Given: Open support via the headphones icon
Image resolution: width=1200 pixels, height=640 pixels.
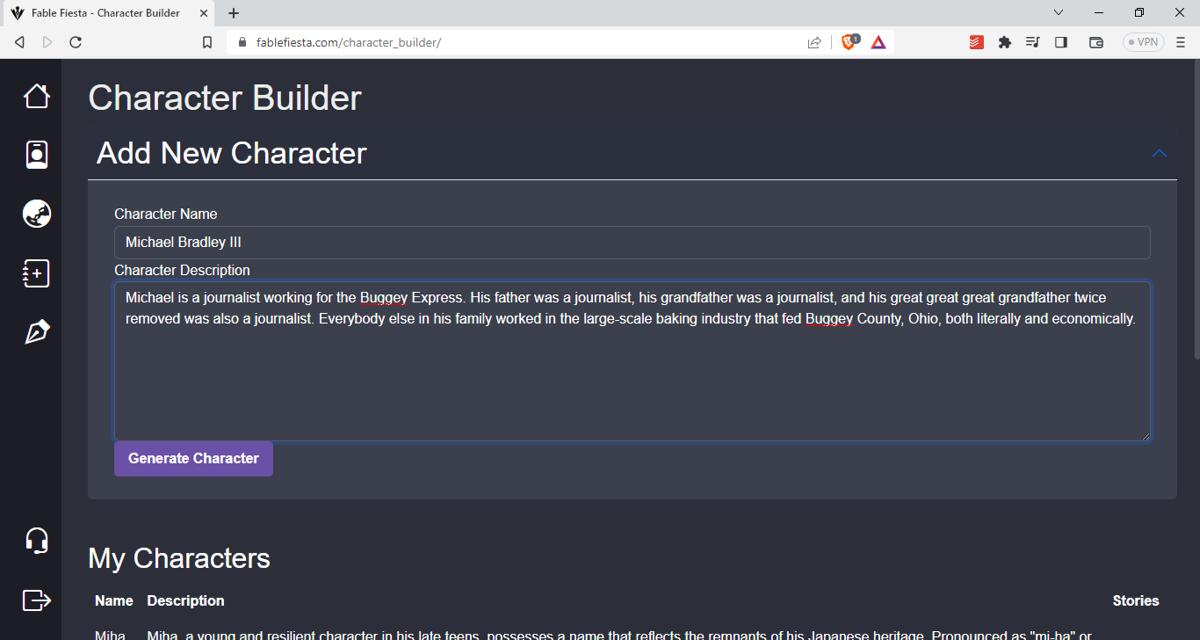Looking at the screenshot, I should pos(36,539).
